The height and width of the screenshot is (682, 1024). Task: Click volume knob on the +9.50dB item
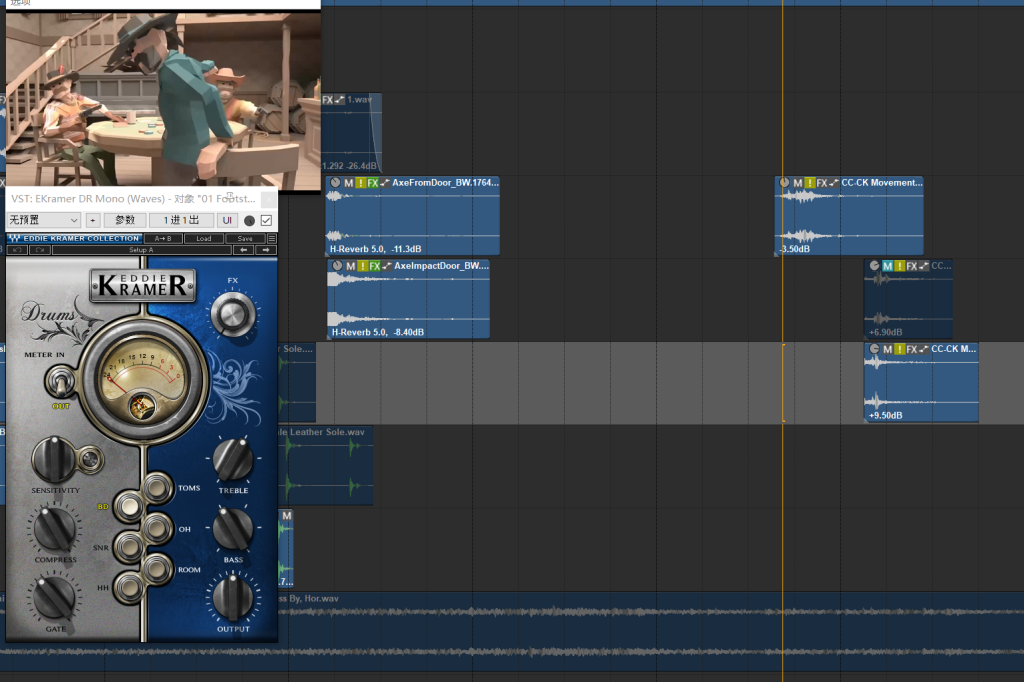click(x=874, y=349)
